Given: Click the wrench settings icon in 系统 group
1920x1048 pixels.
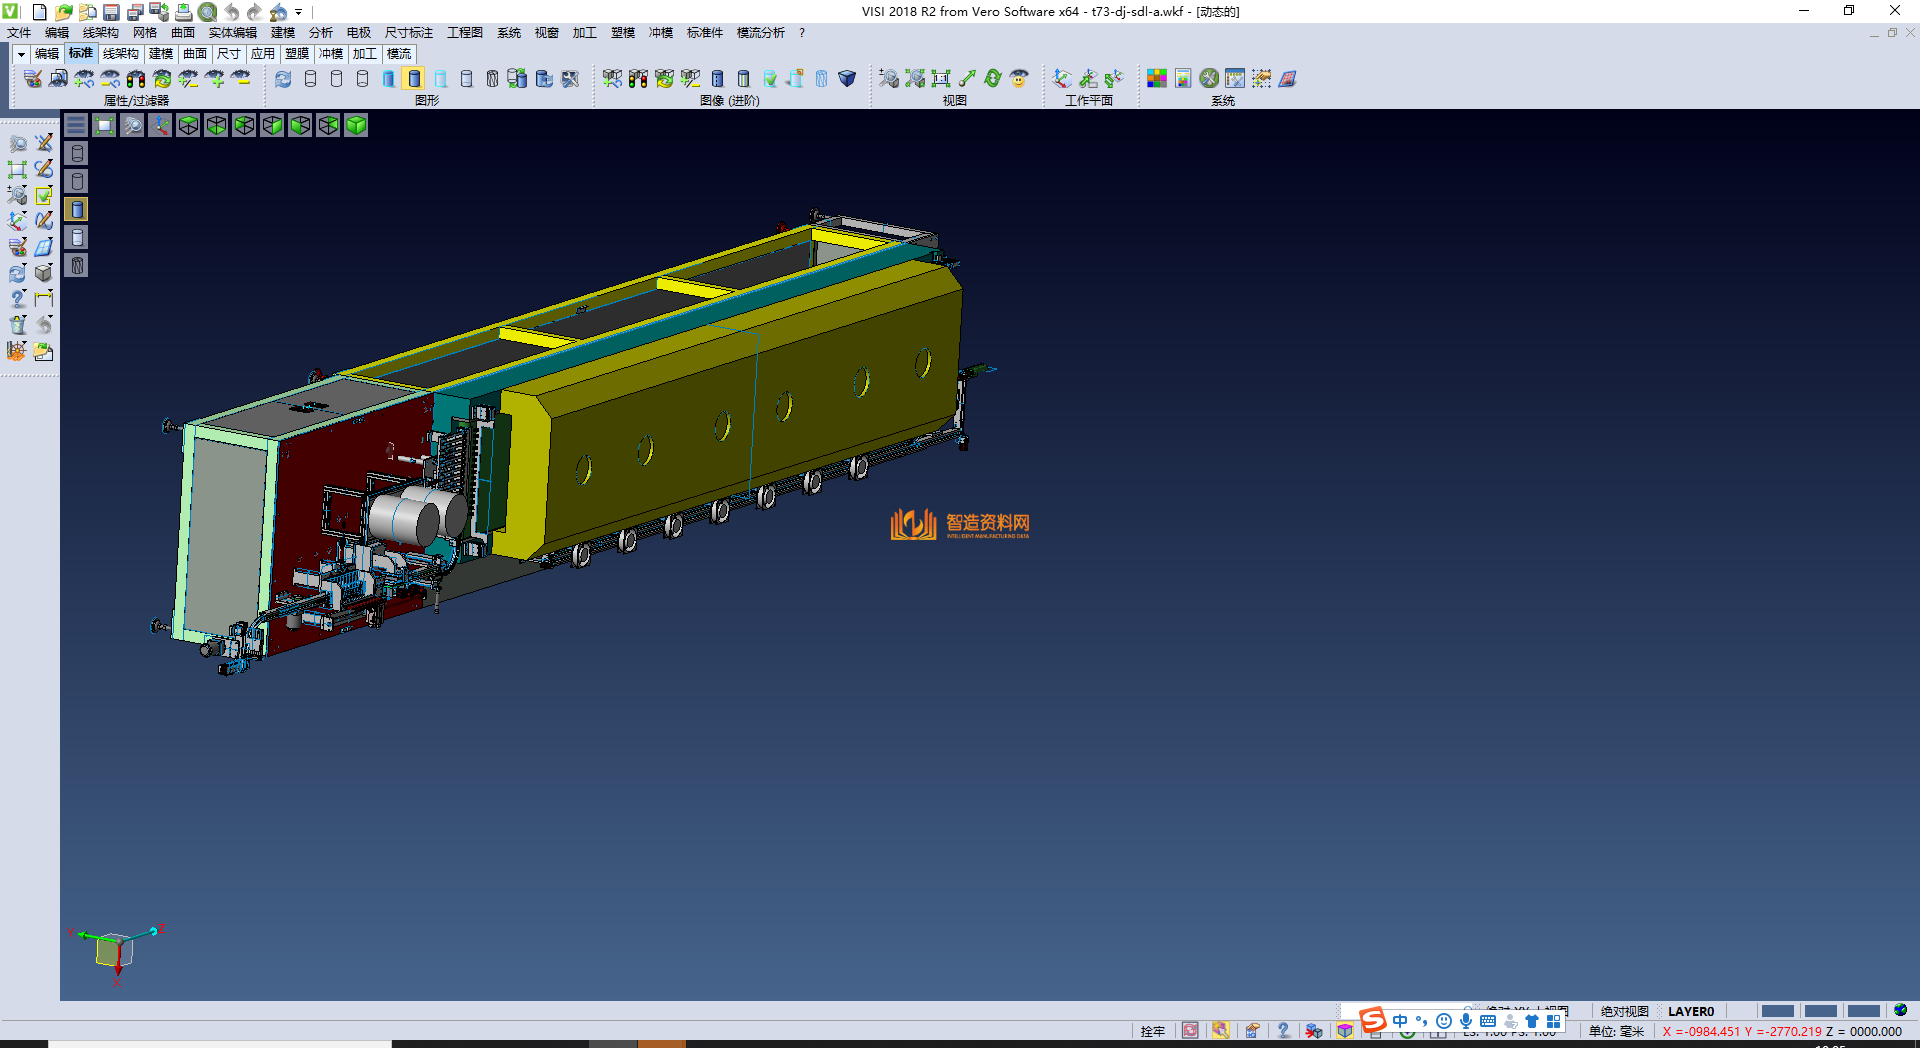Looking at the screenshot, I should click(1209, 78).
